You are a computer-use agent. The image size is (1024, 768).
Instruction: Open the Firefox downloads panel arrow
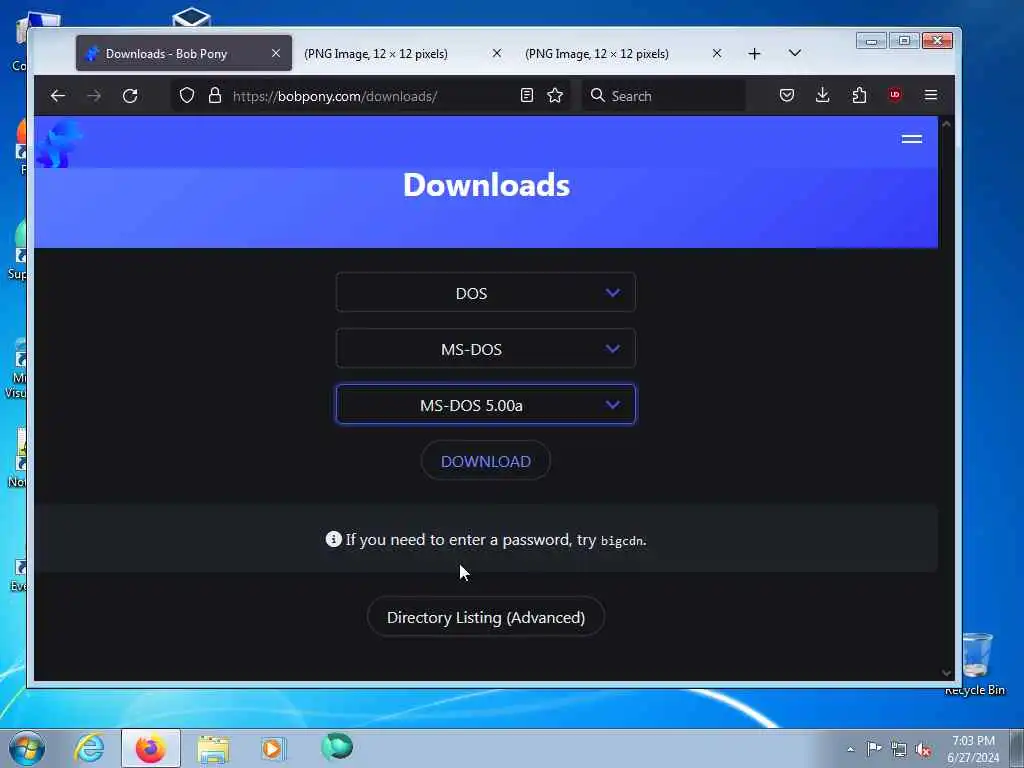tap(823, 95)
